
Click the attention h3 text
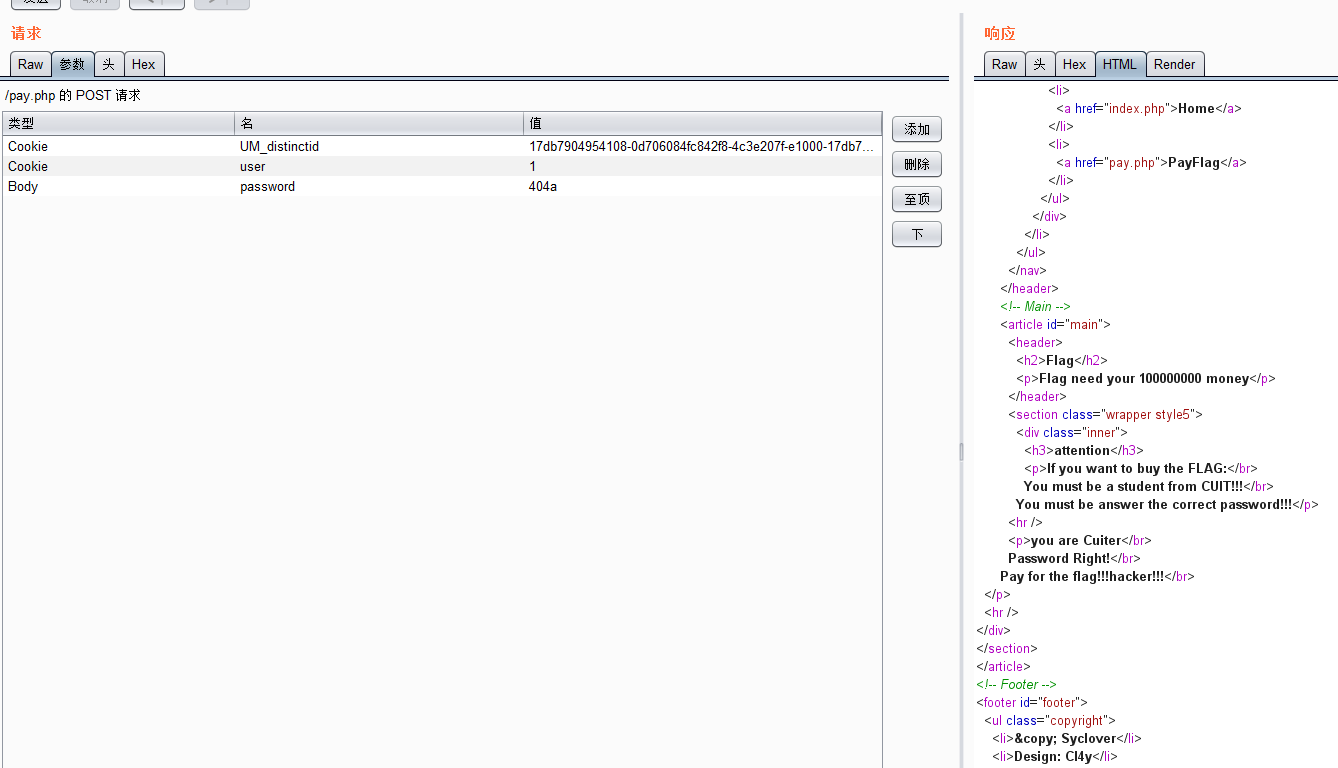1082,450
